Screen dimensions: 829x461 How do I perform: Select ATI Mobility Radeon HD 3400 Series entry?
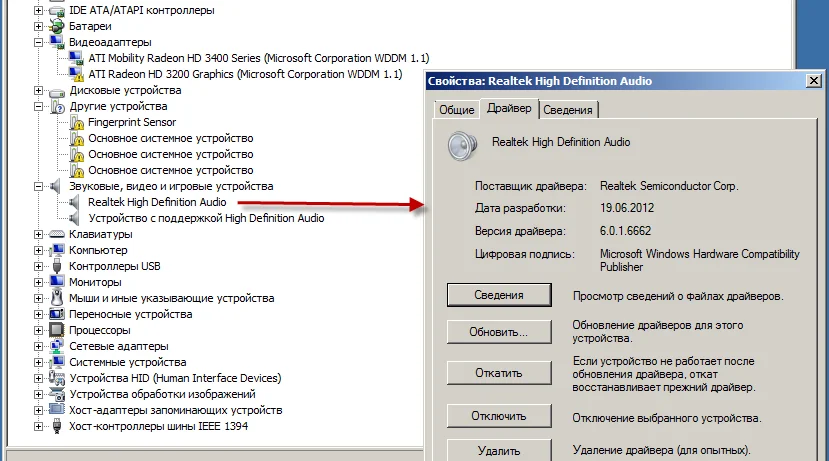tap(259, 58)
